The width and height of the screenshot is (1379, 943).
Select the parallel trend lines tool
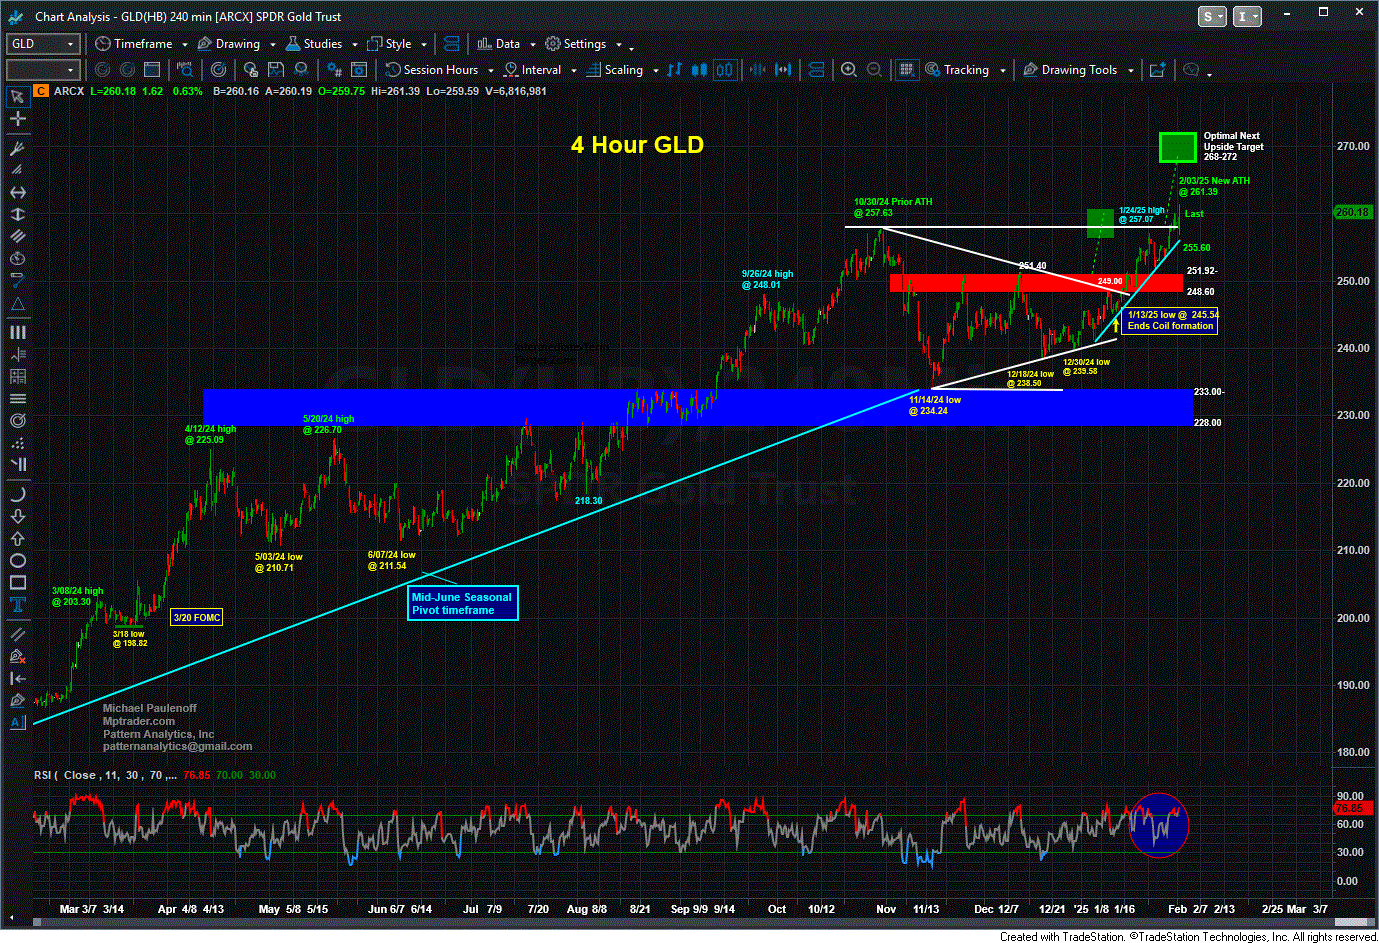coord(17,236)
